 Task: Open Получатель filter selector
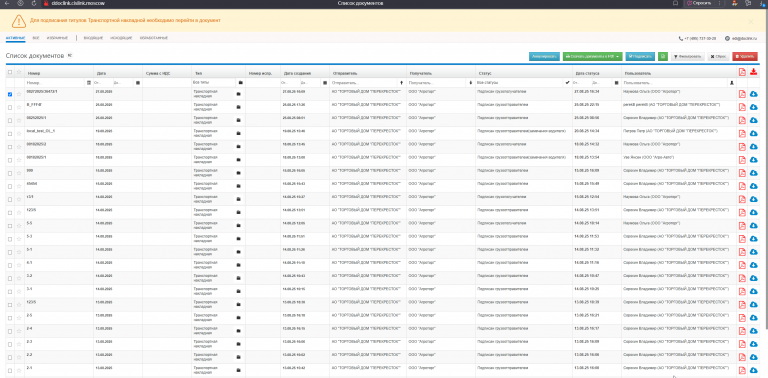click(471, 83)
